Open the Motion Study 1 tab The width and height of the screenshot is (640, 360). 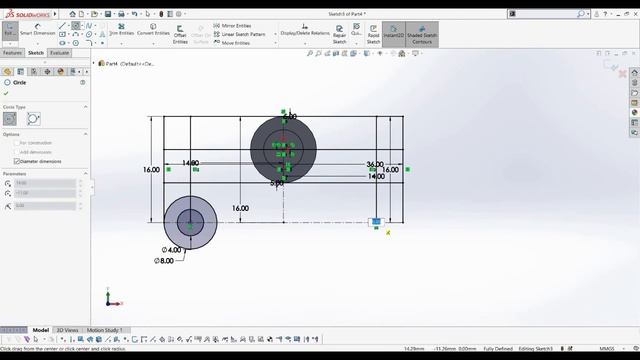(104, 330)
